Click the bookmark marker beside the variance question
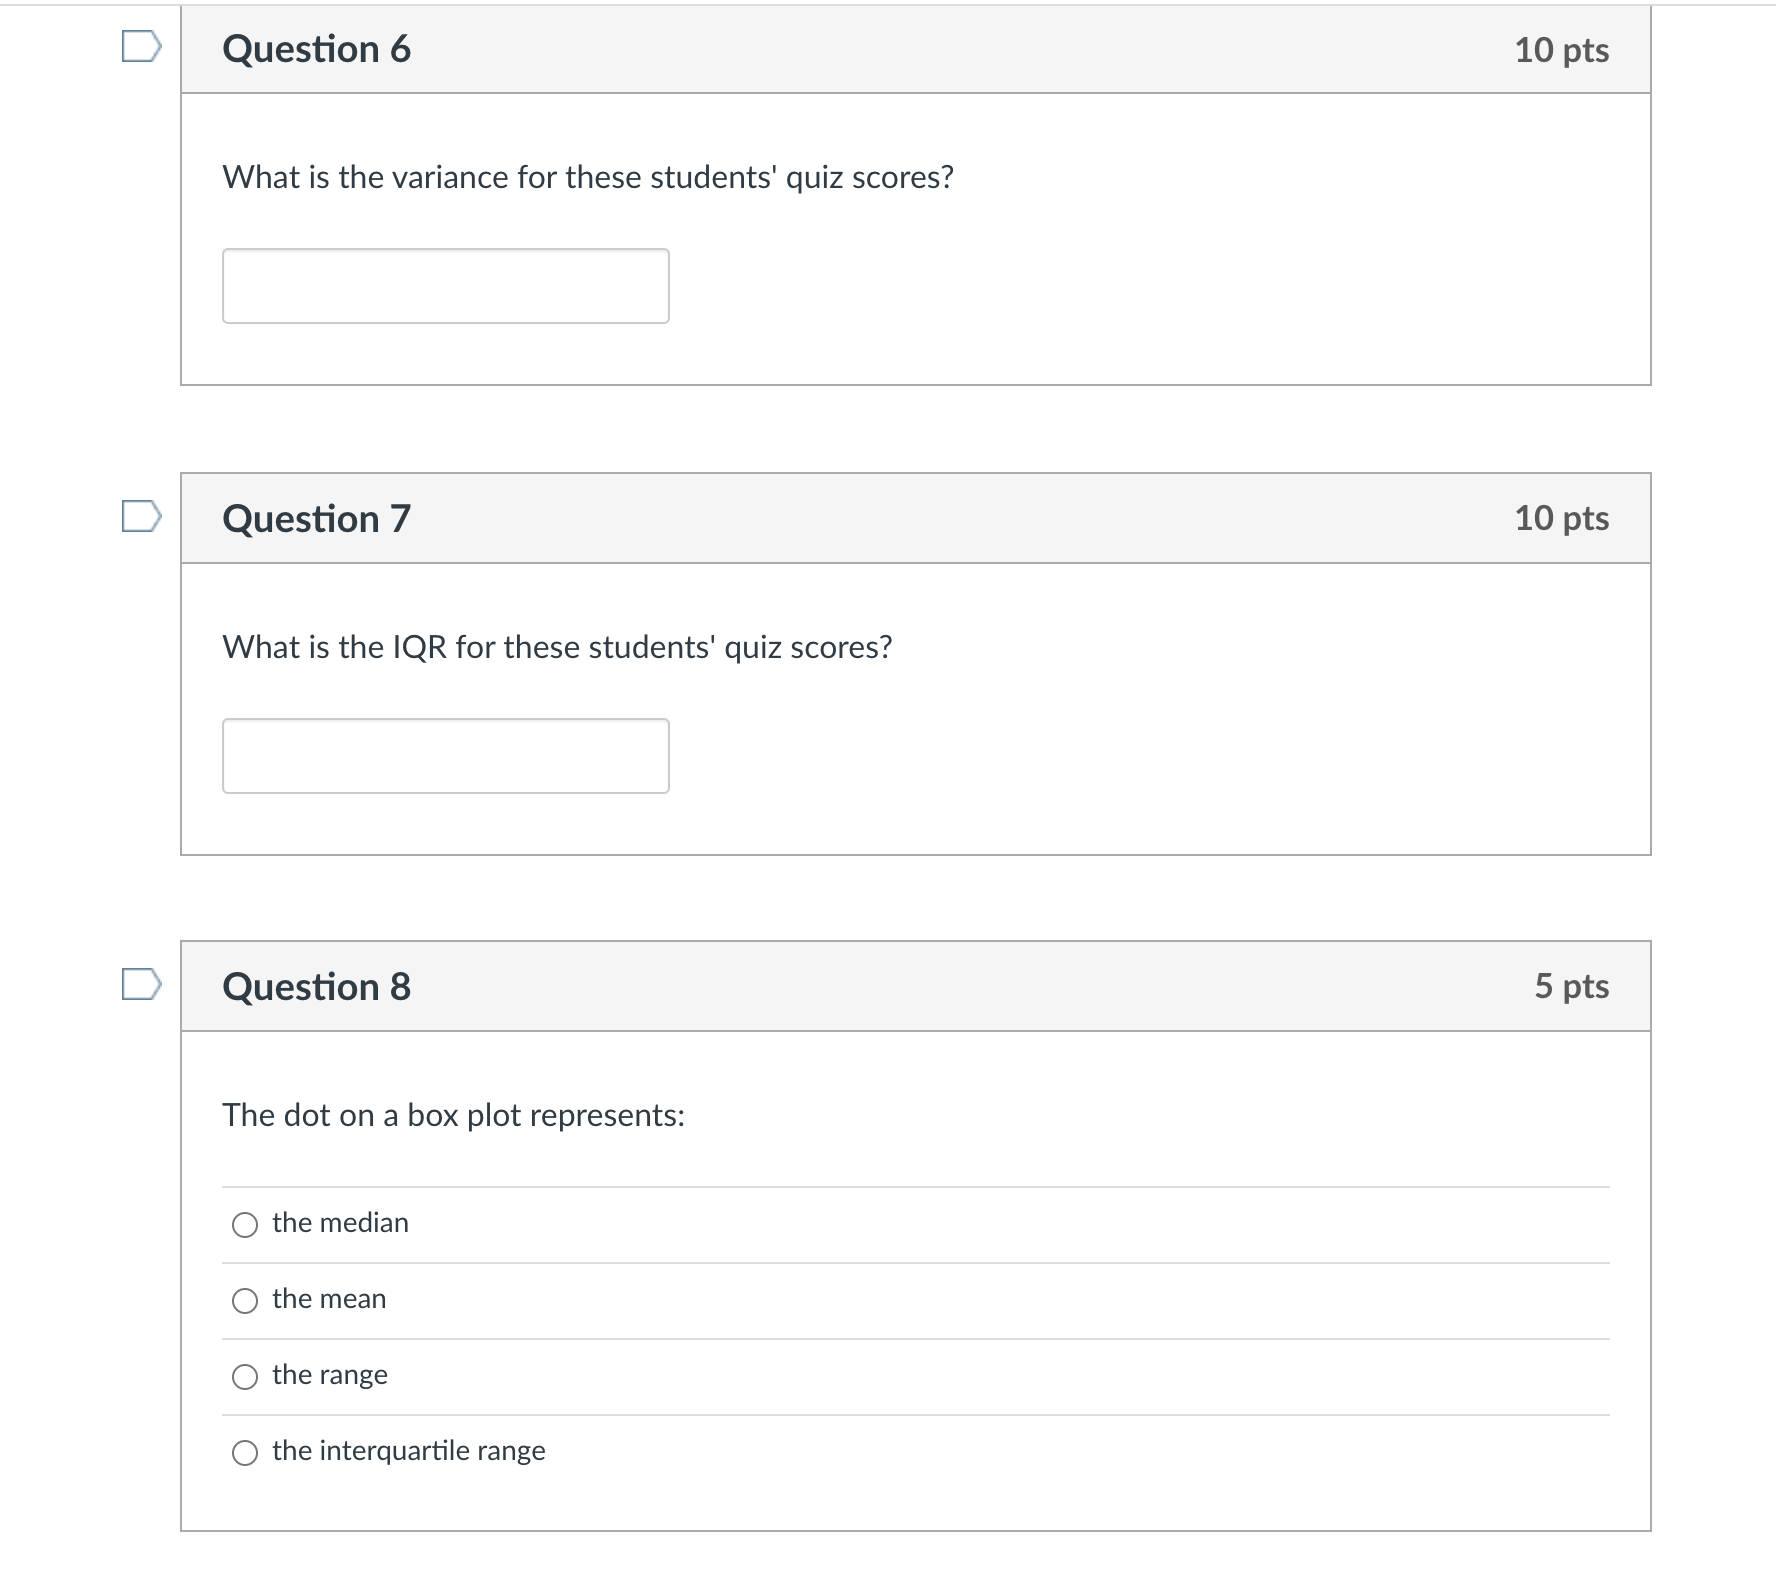 pos(140,48)
